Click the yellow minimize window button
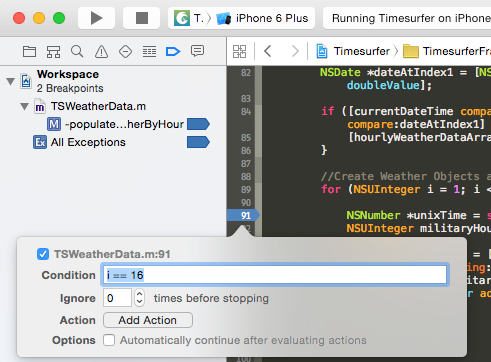Viewport: 491px width, 362px height. tap(39, 18)
